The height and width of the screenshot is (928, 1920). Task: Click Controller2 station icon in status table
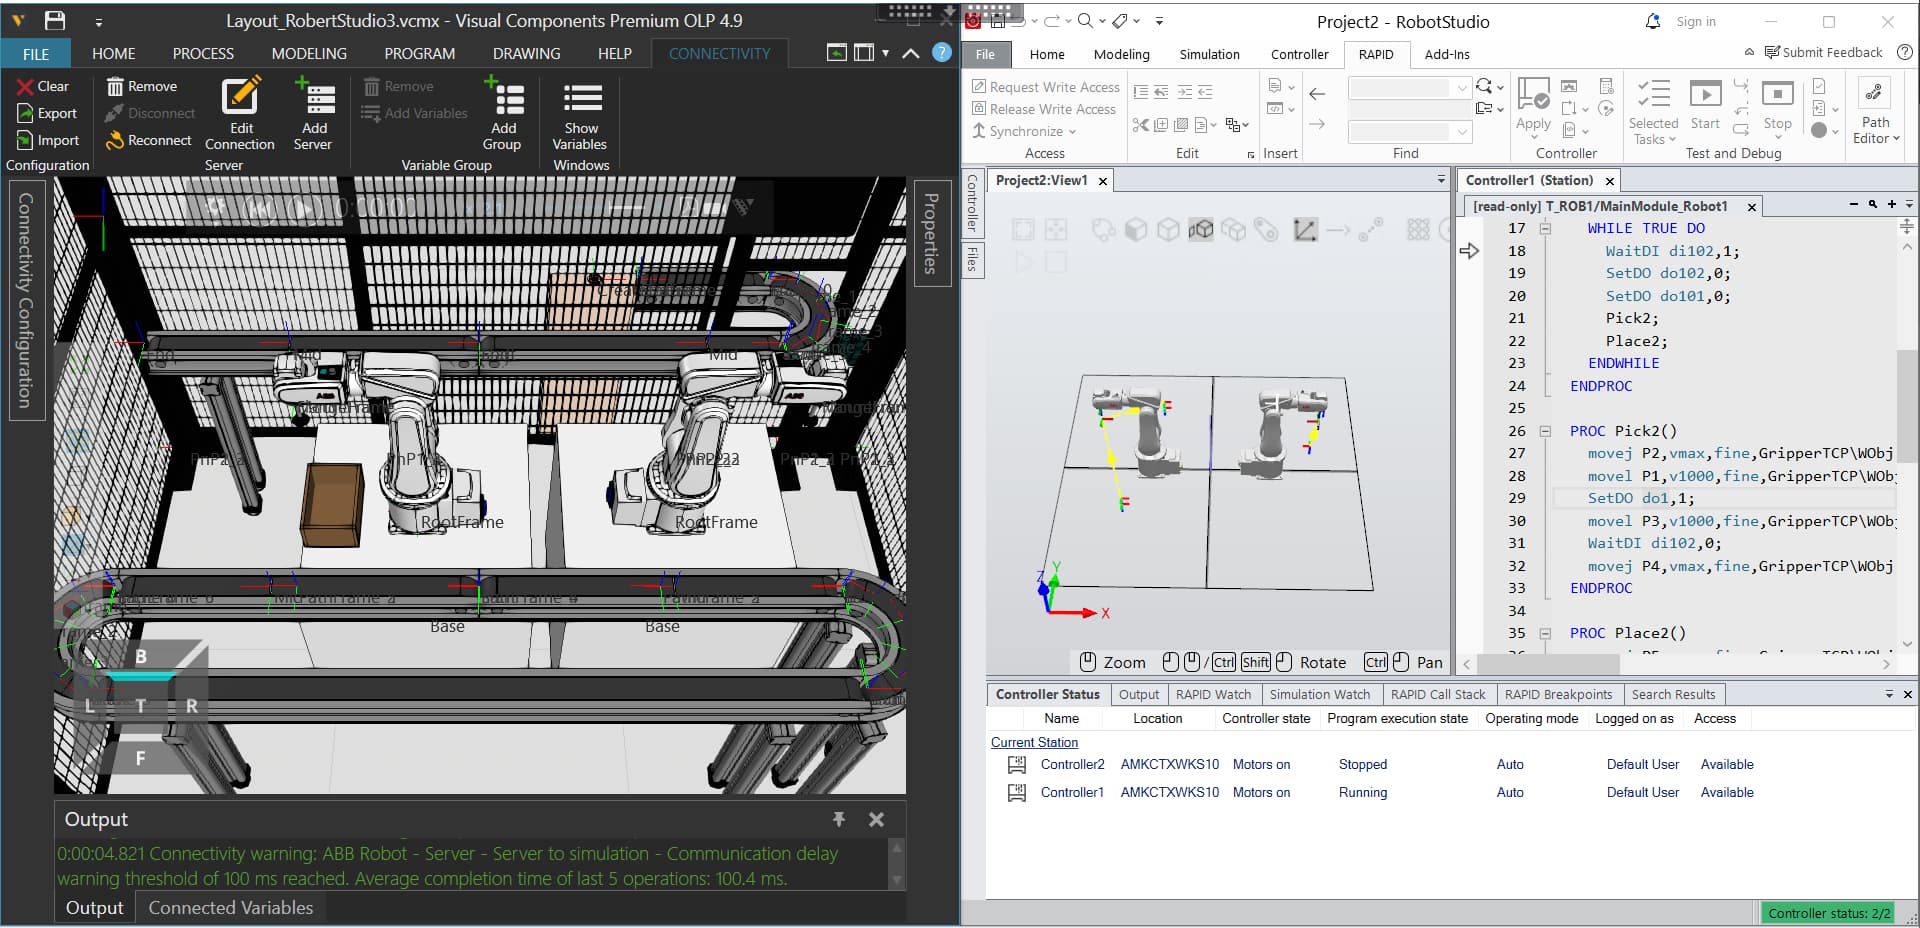point(1017,765)
